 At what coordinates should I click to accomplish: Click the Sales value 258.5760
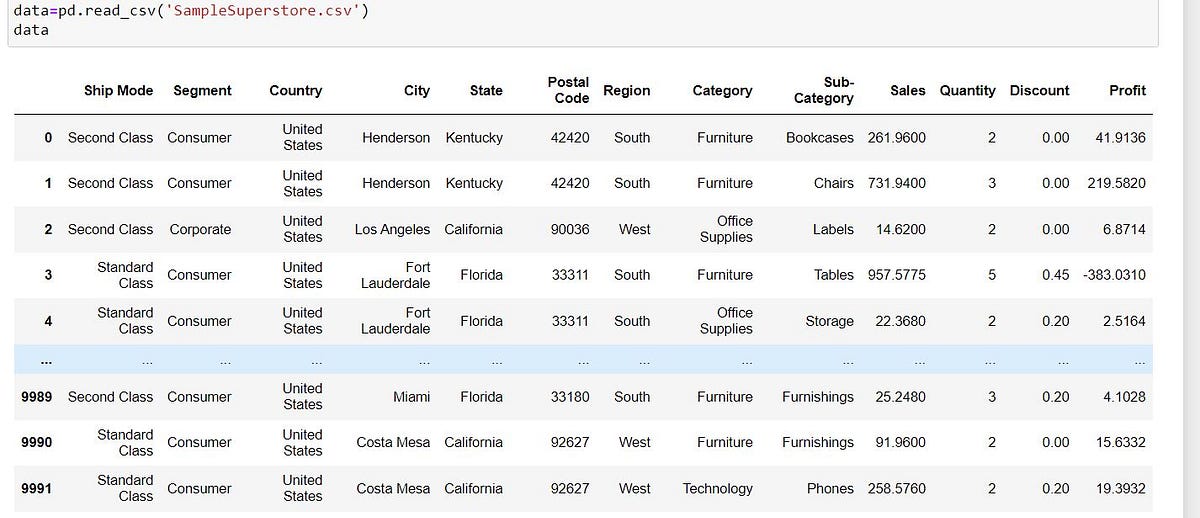[x=898, y=488]
